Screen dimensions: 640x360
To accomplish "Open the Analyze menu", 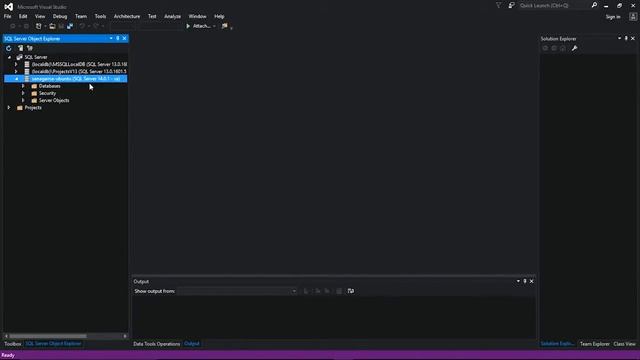I will pos(172,16).
